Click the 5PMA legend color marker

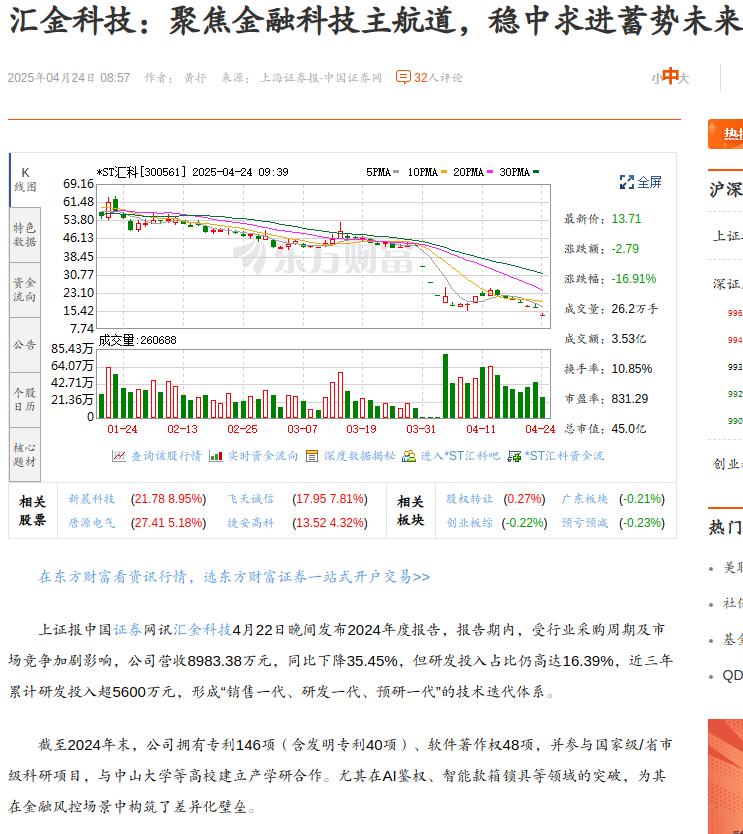[x=396, y=172]
